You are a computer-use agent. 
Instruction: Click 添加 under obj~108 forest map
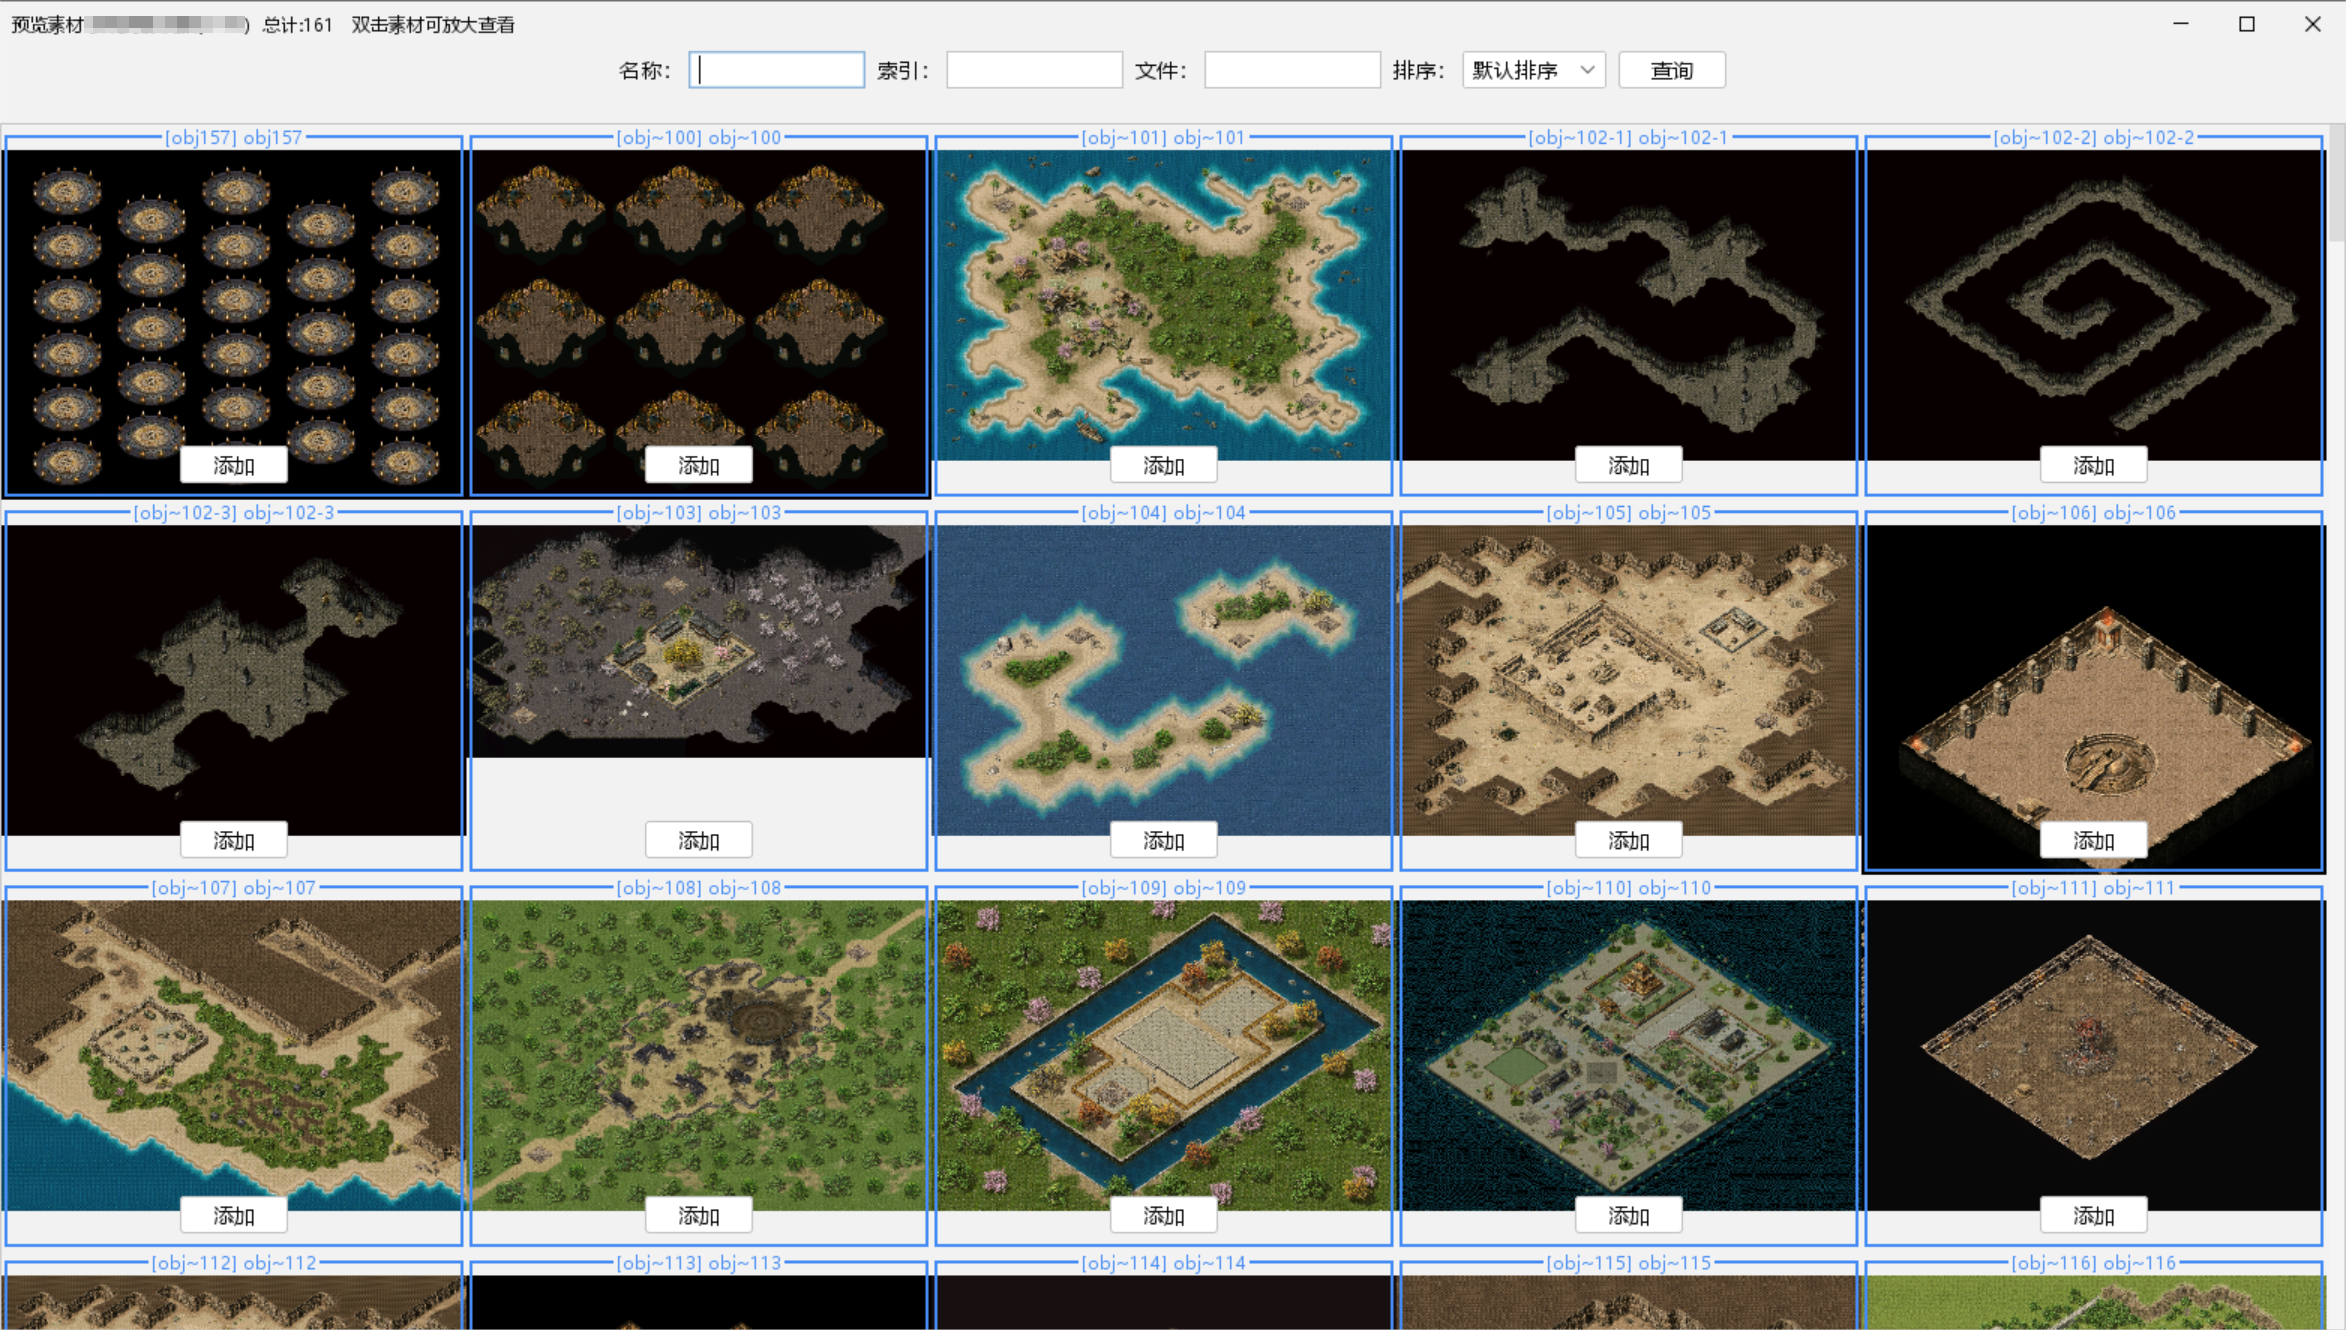698,1215
